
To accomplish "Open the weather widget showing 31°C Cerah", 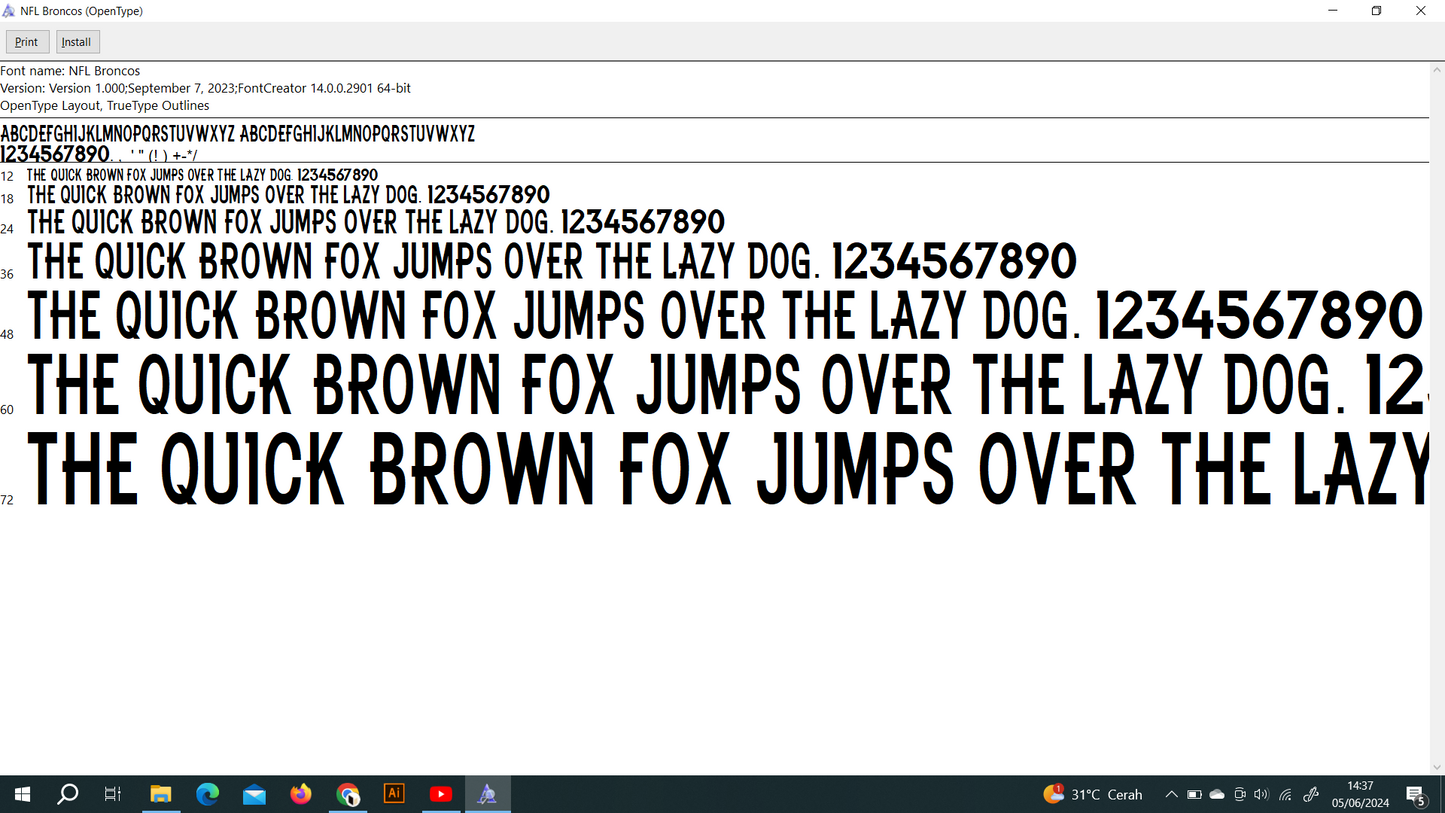I will [x=1093, y=794].
